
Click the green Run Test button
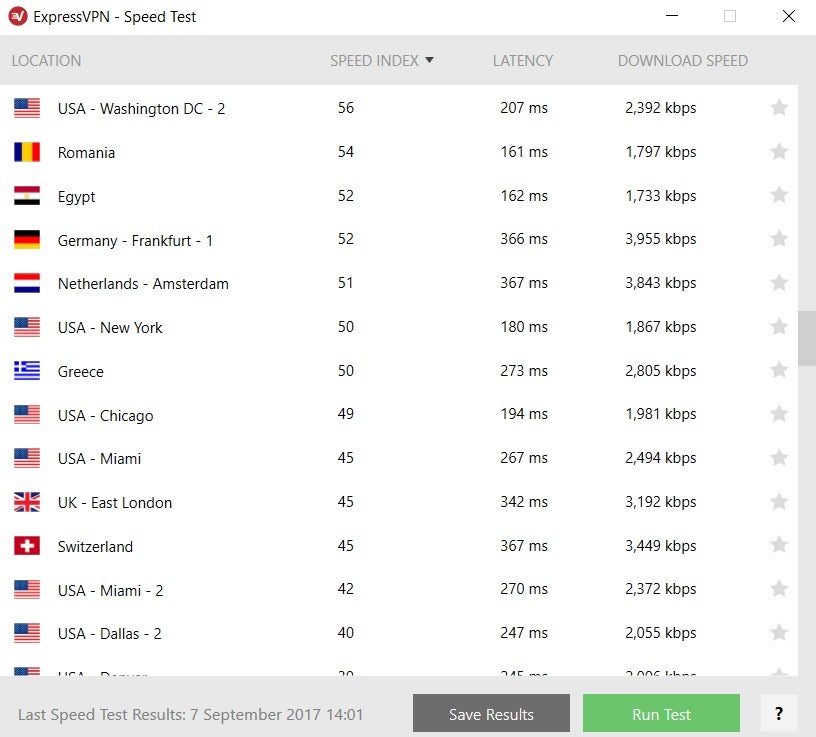[661, 713]
